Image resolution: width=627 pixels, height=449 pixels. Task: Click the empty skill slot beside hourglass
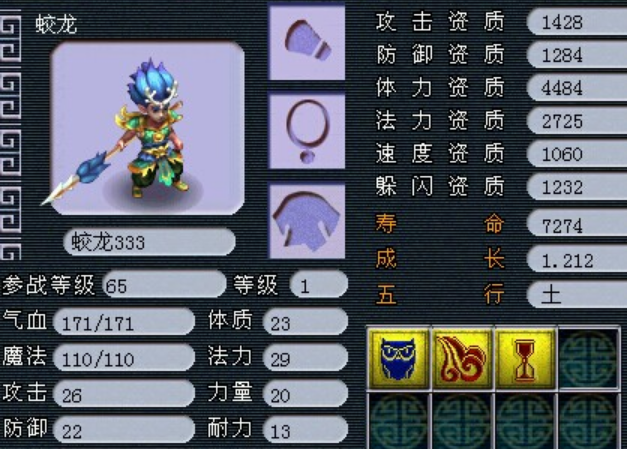pos(589,358)
